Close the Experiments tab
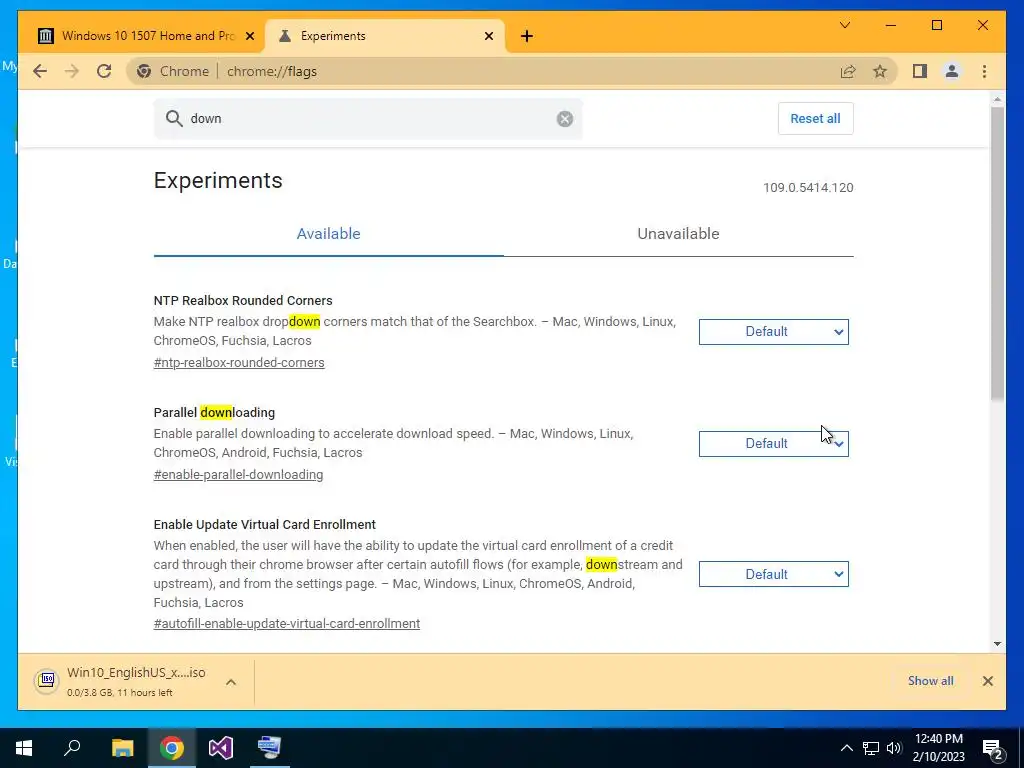Viewport: 1024px width, 768px height. tap(488, 36)
